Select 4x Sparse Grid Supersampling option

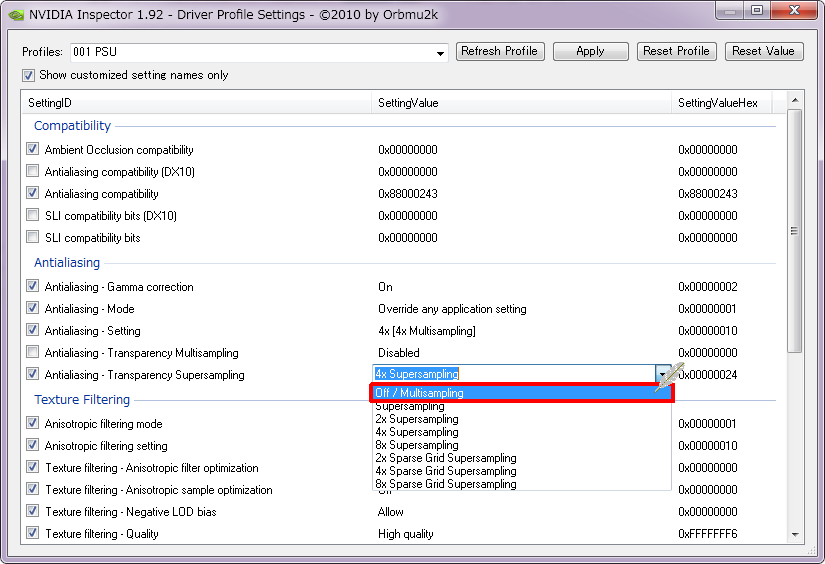pos(521,471)
